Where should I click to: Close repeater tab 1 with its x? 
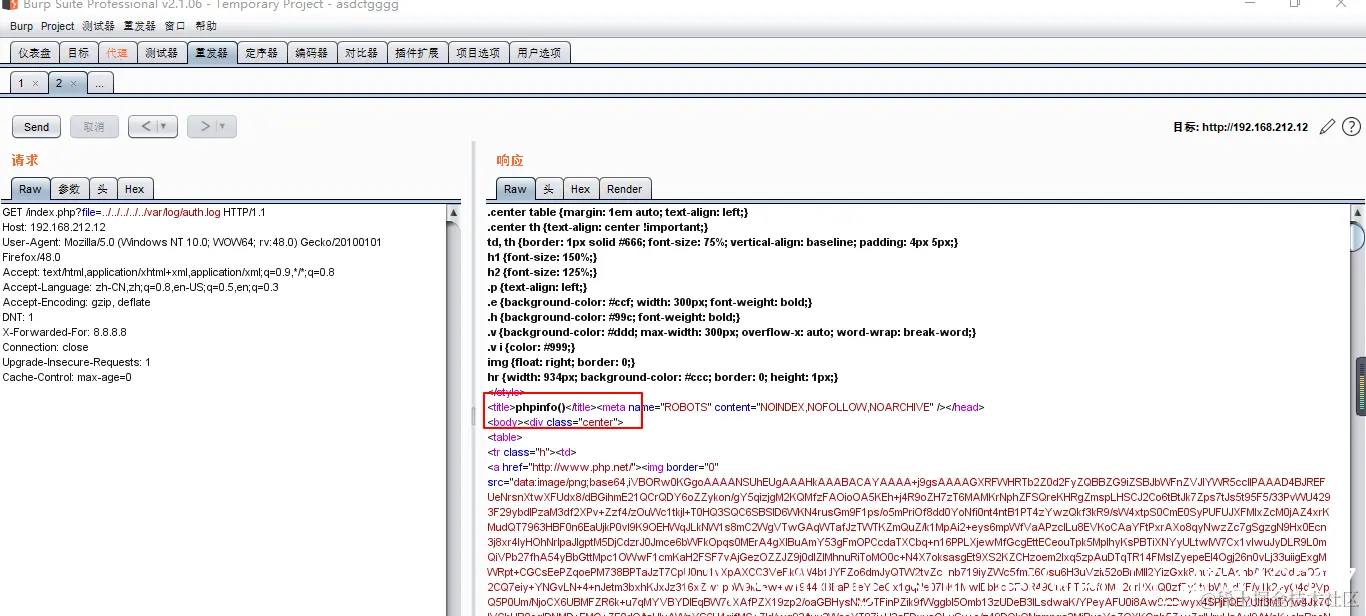(35, 84)
